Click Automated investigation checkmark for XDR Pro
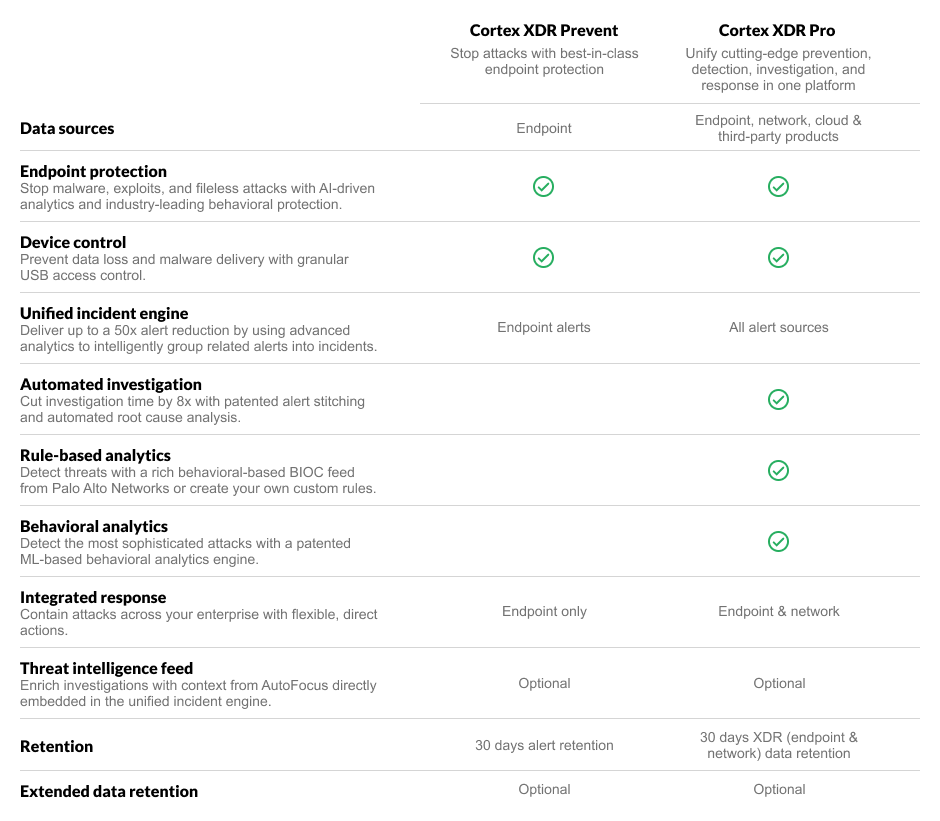Viewport: 940px width, 821px height. coord(778,400)
